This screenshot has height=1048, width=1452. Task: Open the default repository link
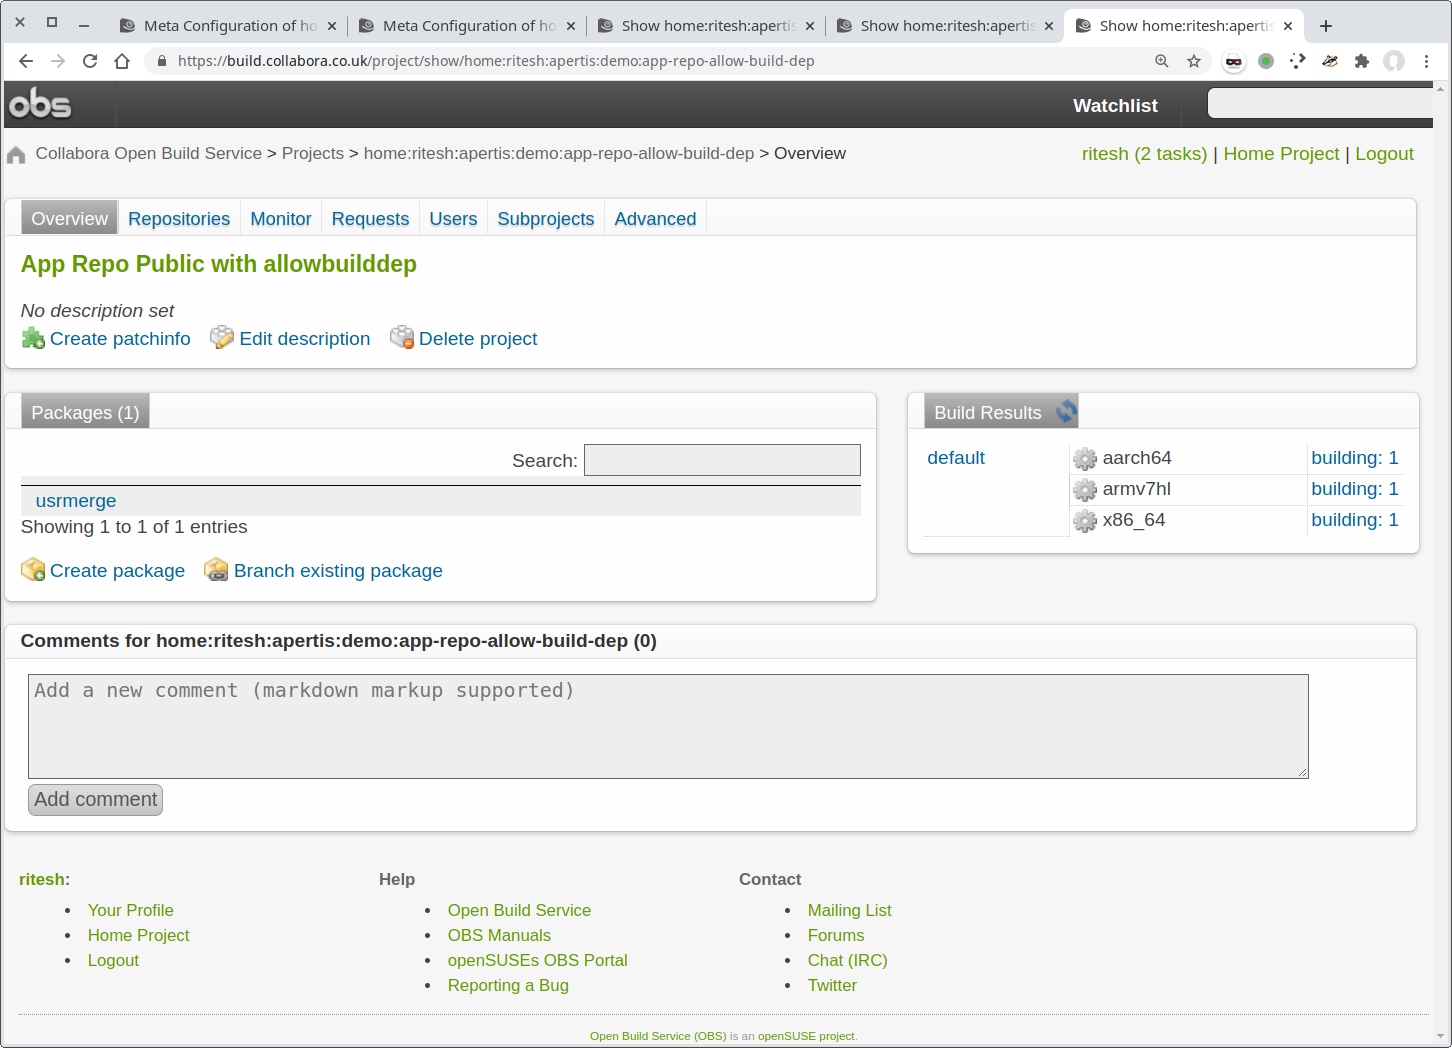pyautogui.click(x=956, y=458)
